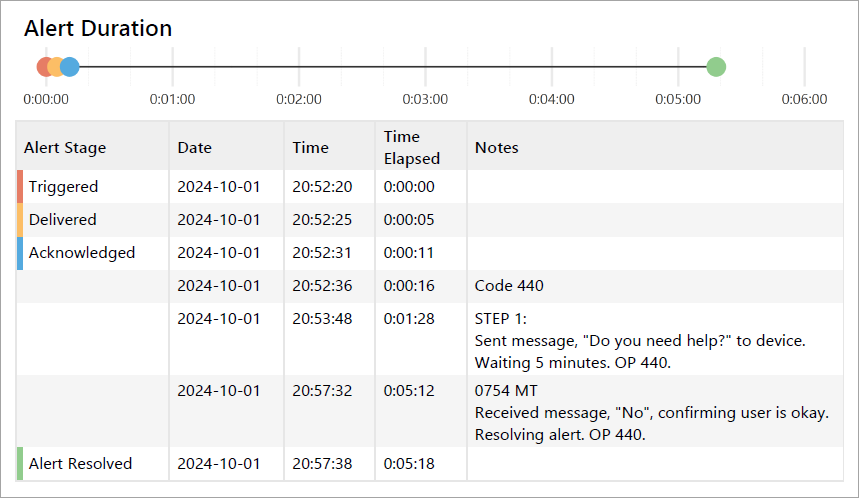859x498 pixels.
Task: Click the 0:03:00 timeline axis label
Action: pyautogui.click(x=425, y=99)
